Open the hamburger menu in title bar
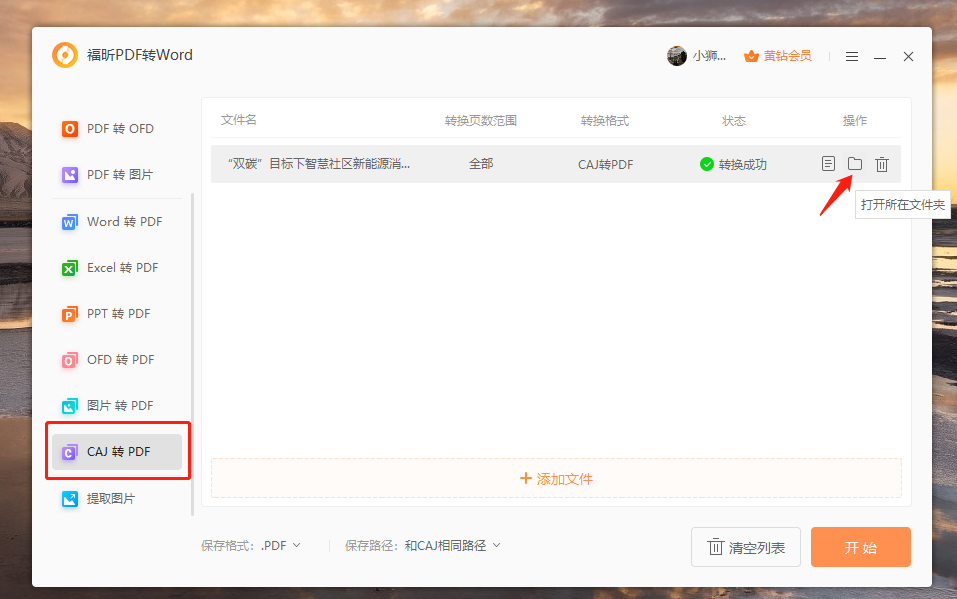The height and width of the screenshot is (599, 957). click(852, 57)
